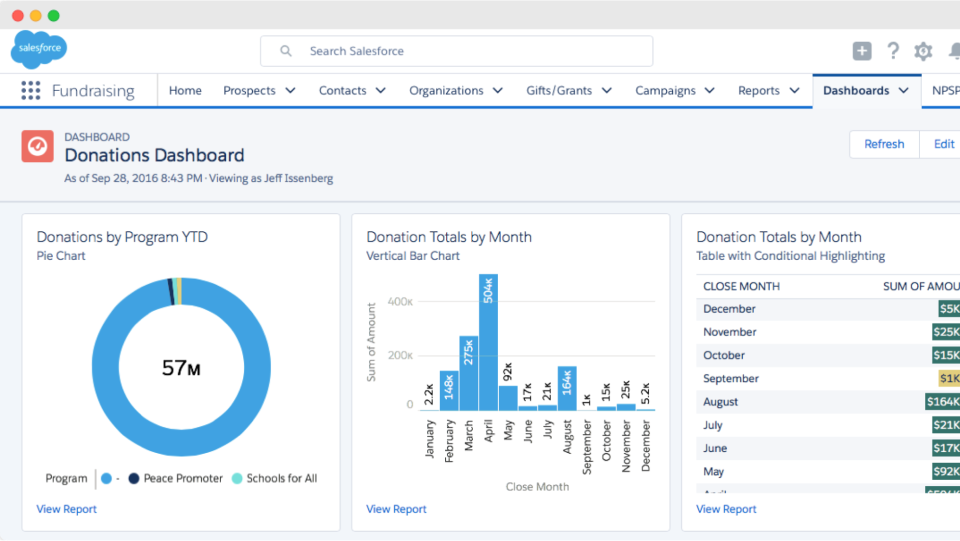The image size is (960, 541).
Task: Click the April 504K bar
Action: (488, 342)
